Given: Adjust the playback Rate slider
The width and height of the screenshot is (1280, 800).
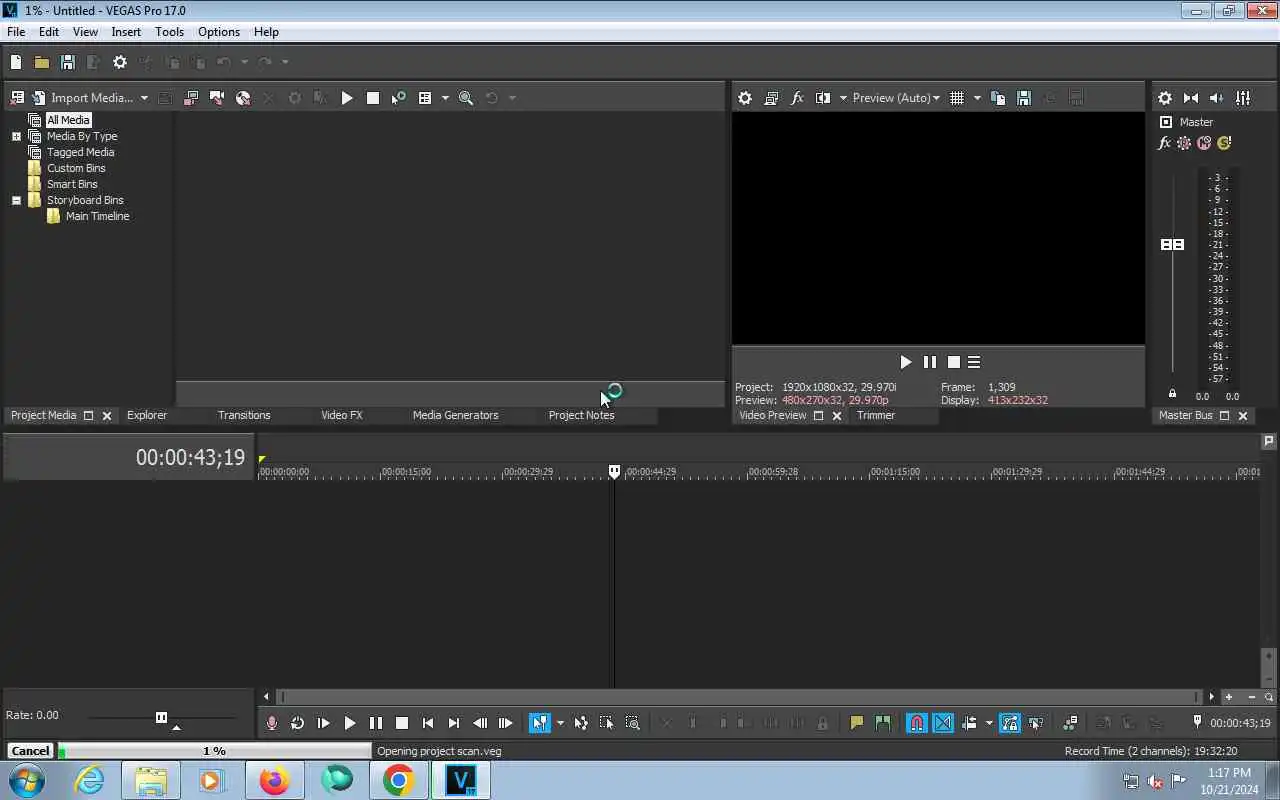Looking at the screenshot, I should 161,717.
